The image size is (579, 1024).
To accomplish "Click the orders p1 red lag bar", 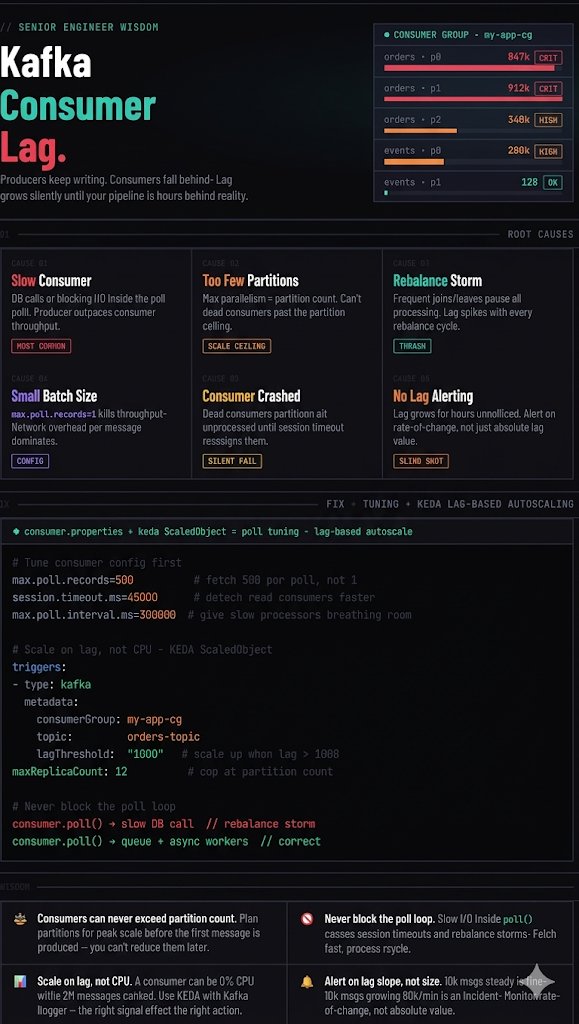I will pyautogui.click(x=473, y=99).
